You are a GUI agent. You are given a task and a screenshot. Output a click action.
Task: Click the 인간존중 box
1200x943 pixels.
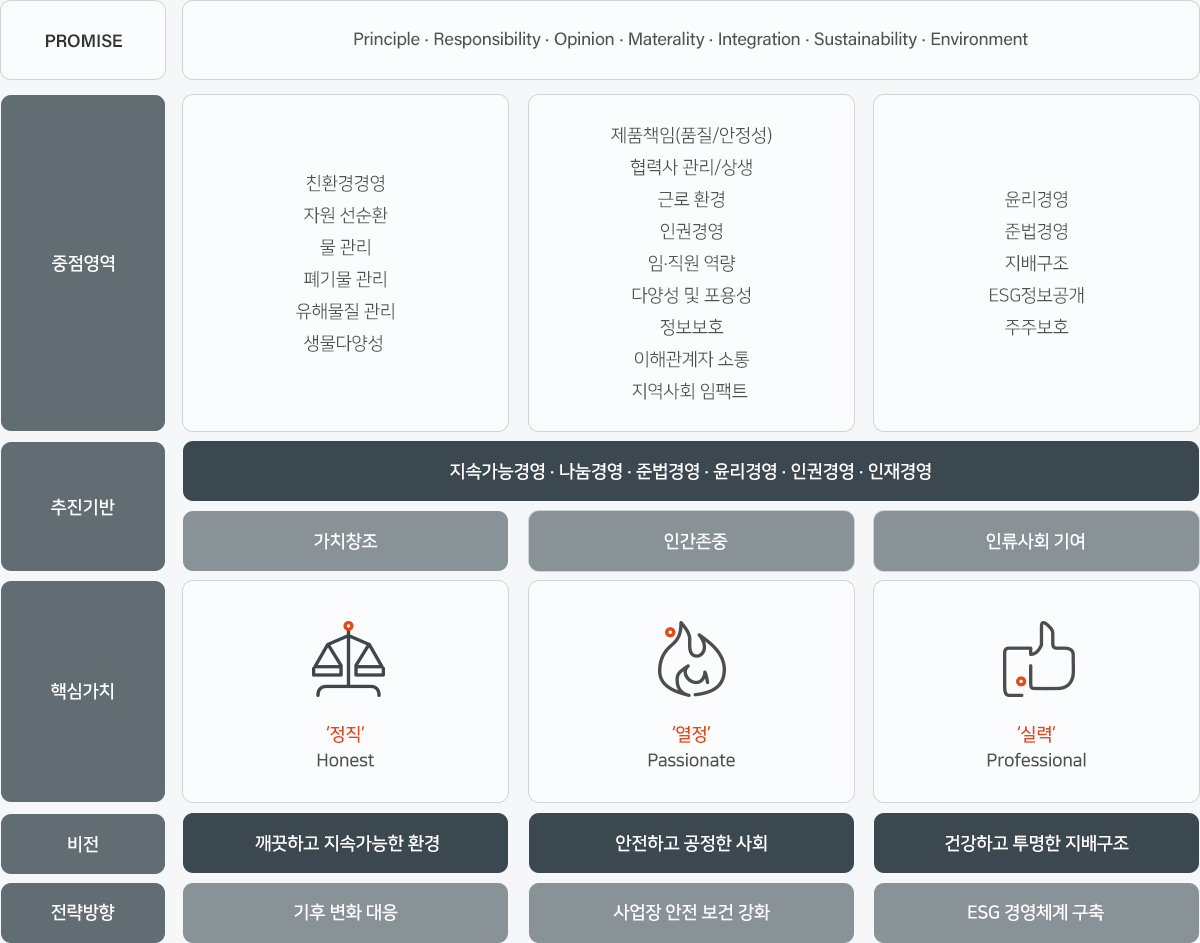691,541
